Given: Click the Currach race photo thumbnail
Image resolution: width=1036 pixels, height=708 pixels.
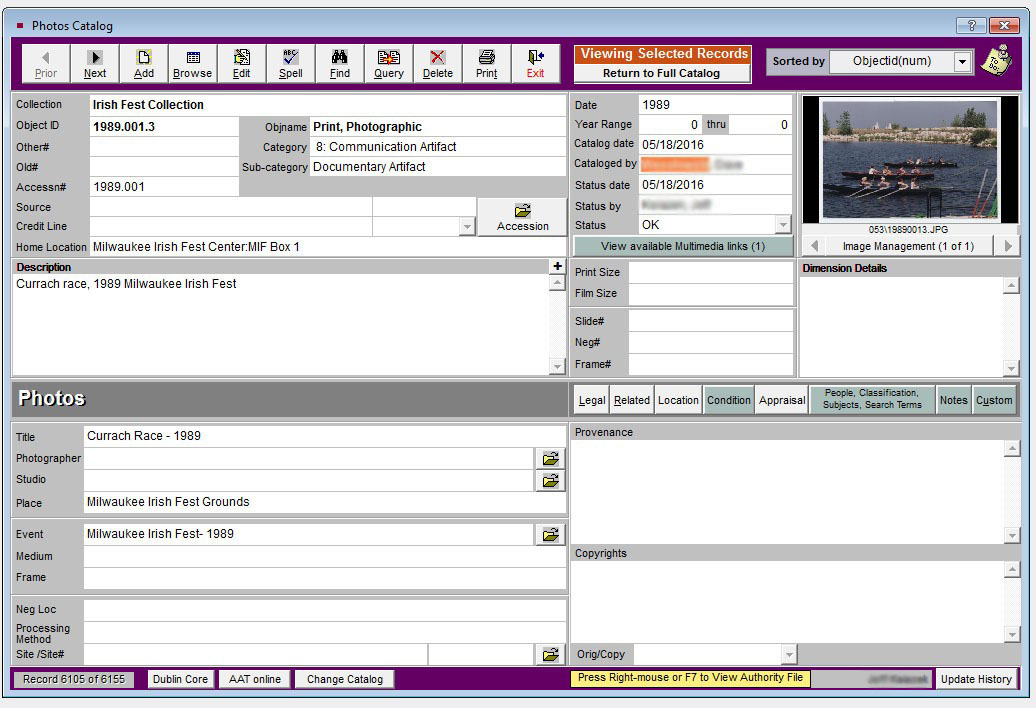Looking at the screenshot, I should coord(910,160).
